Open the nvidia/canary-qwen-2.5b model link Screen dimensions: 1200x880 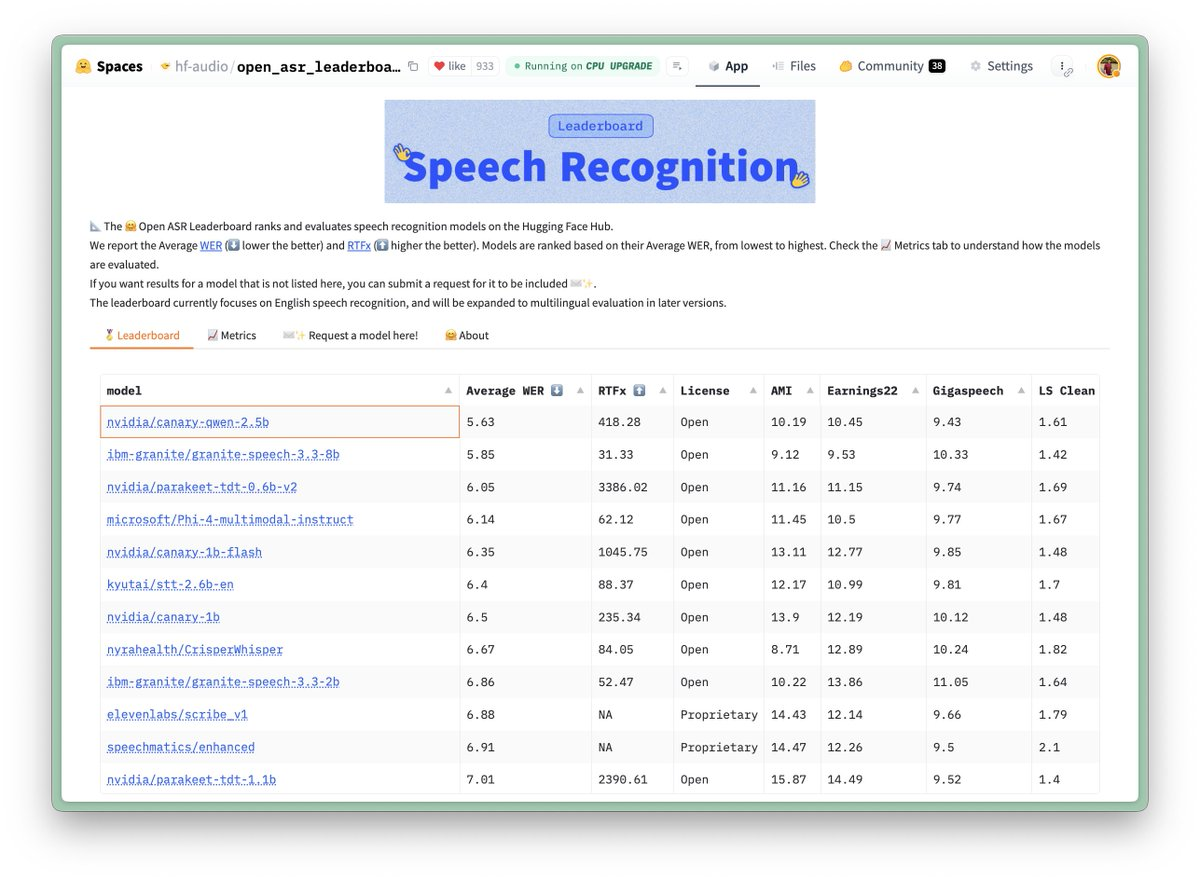coord(188,422)
